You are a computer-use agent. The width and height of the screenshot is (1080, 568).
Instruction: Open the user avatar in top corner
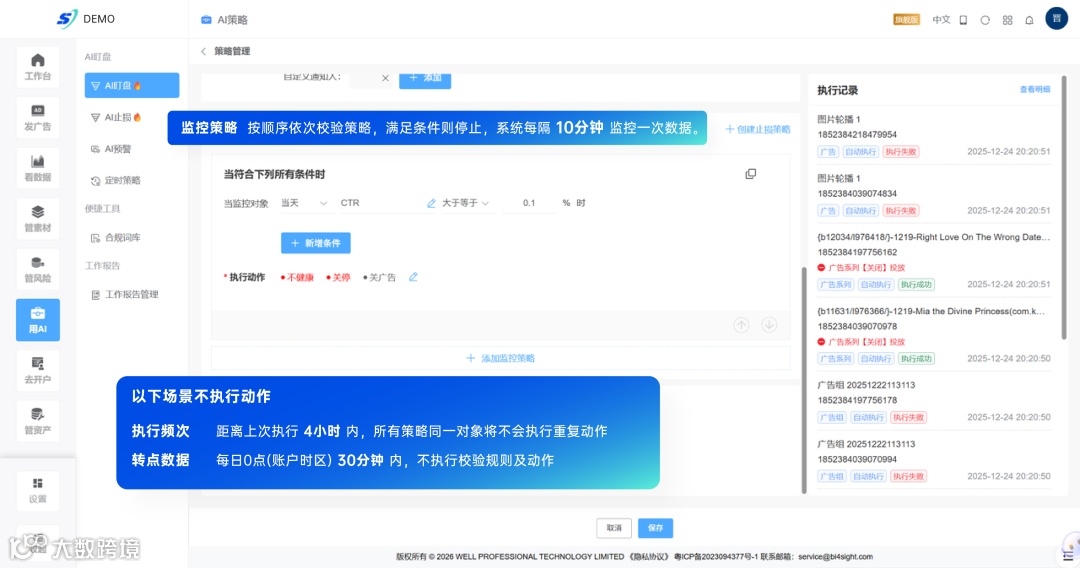(x=1057, y=19)
